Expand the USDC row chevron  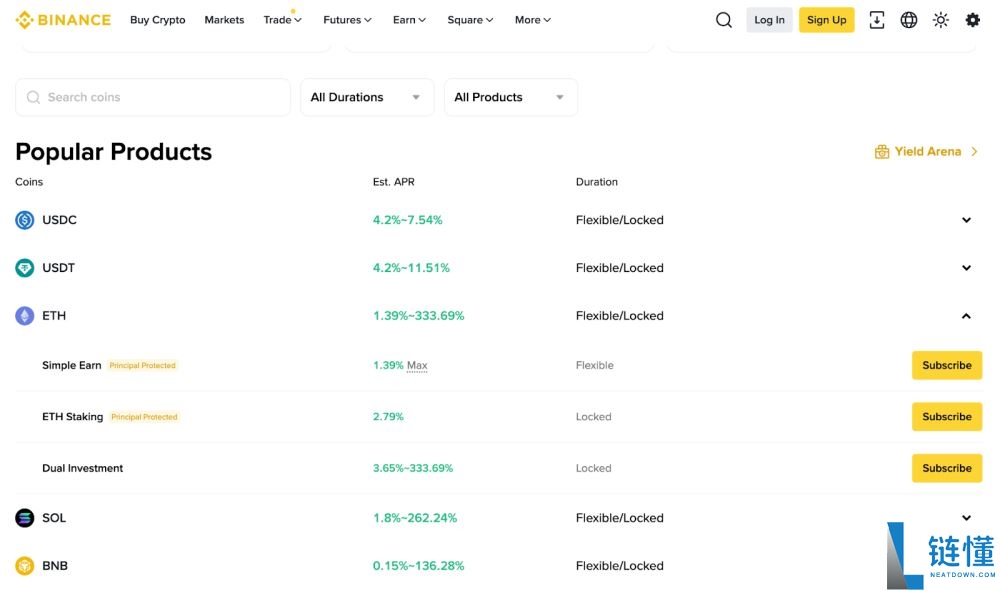pyautogui.click(x=966, y=220)
